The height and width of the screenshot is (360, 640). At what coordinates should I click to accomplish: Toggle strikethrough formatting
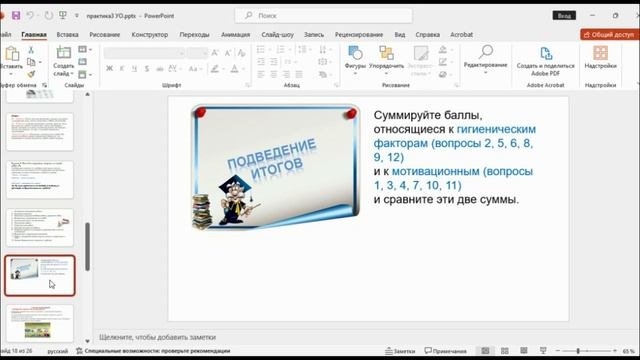pos(160,69)
